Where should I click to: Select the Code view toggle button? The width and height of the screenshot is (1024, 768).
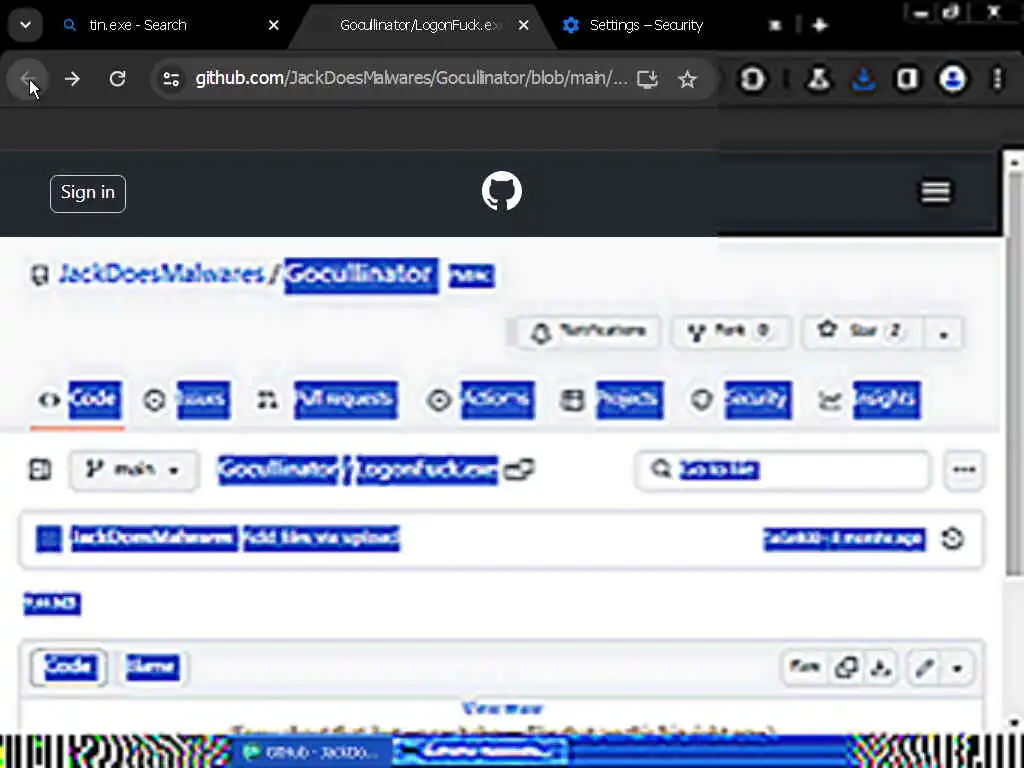pyautogui.click(x=69, y=667)
